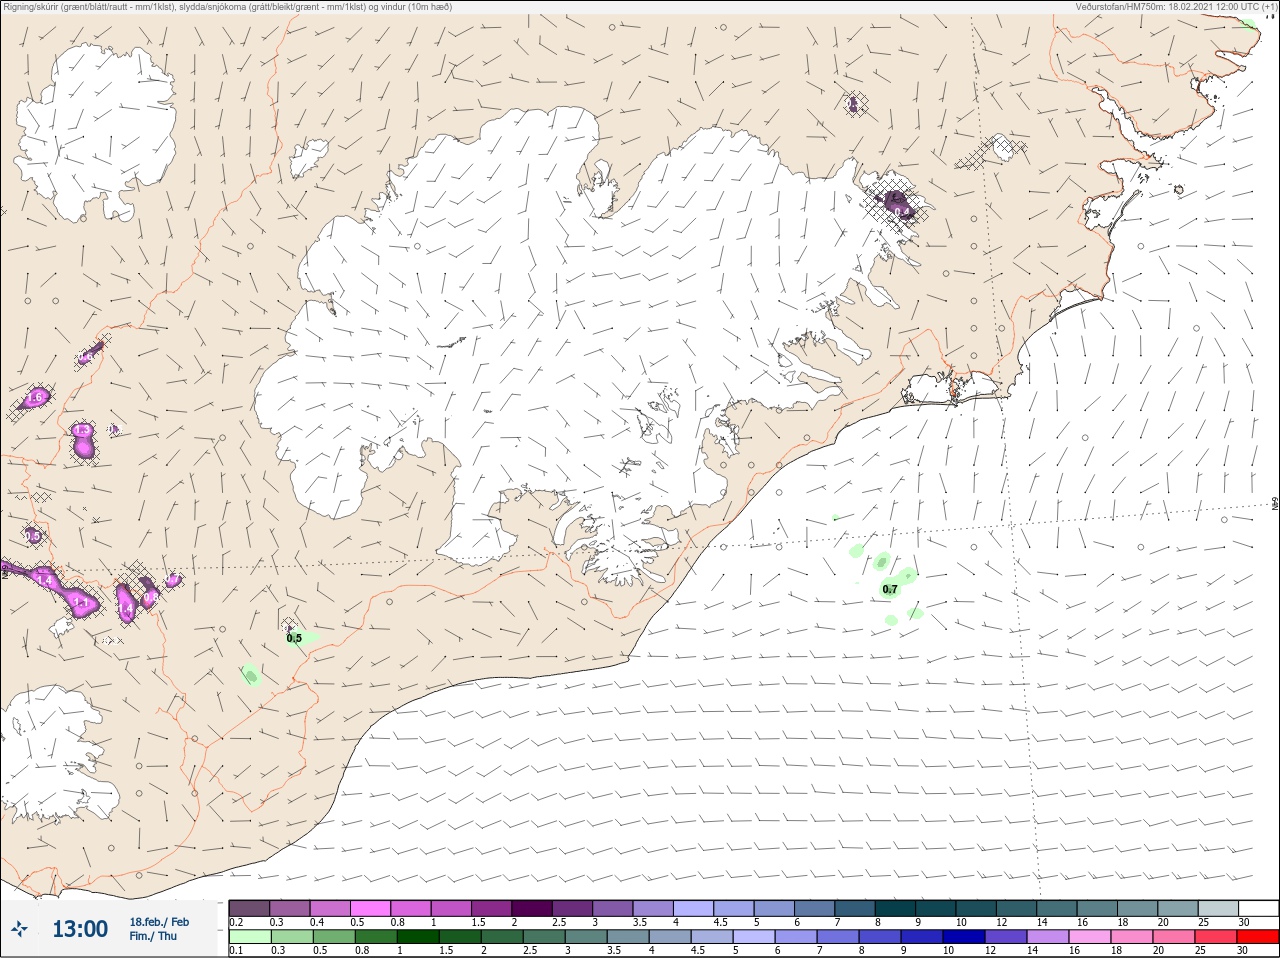This screenshot has height=958, width=1280.
Task: Click the 12 label under the bottom legend
Action: (x=991, y=951)
